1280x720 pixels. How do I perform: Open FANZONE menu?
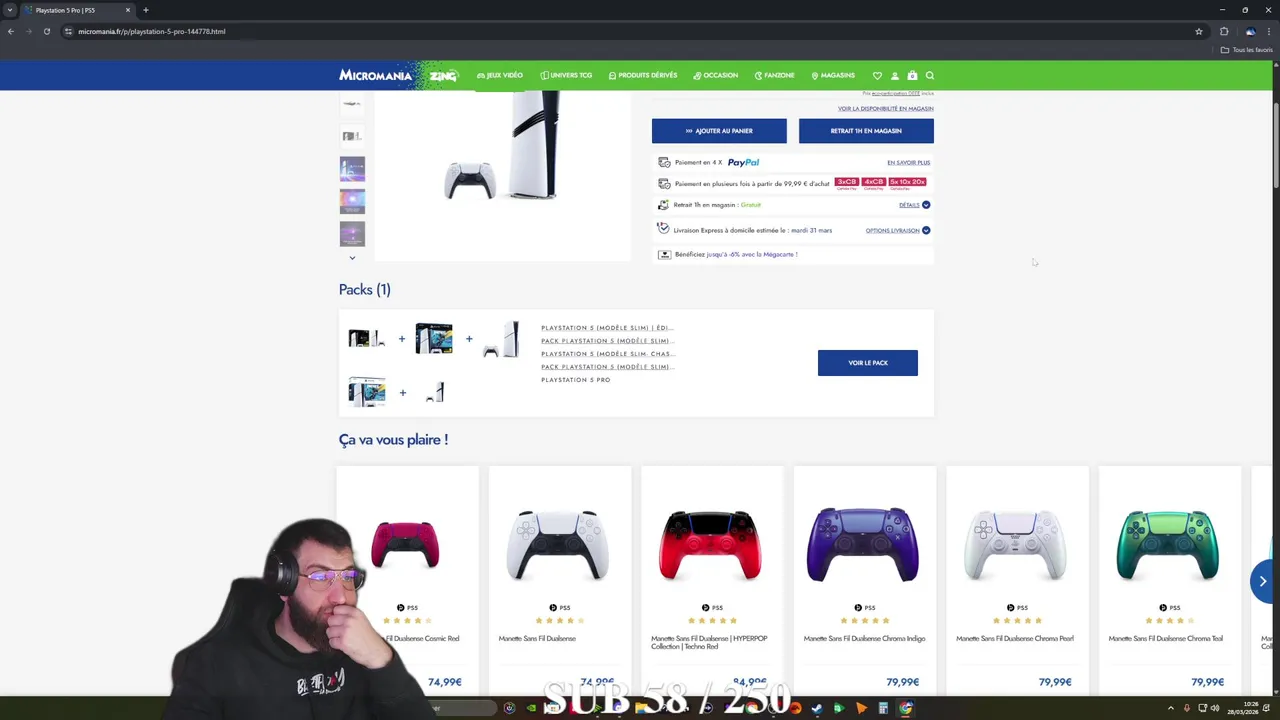pos(775,76)
